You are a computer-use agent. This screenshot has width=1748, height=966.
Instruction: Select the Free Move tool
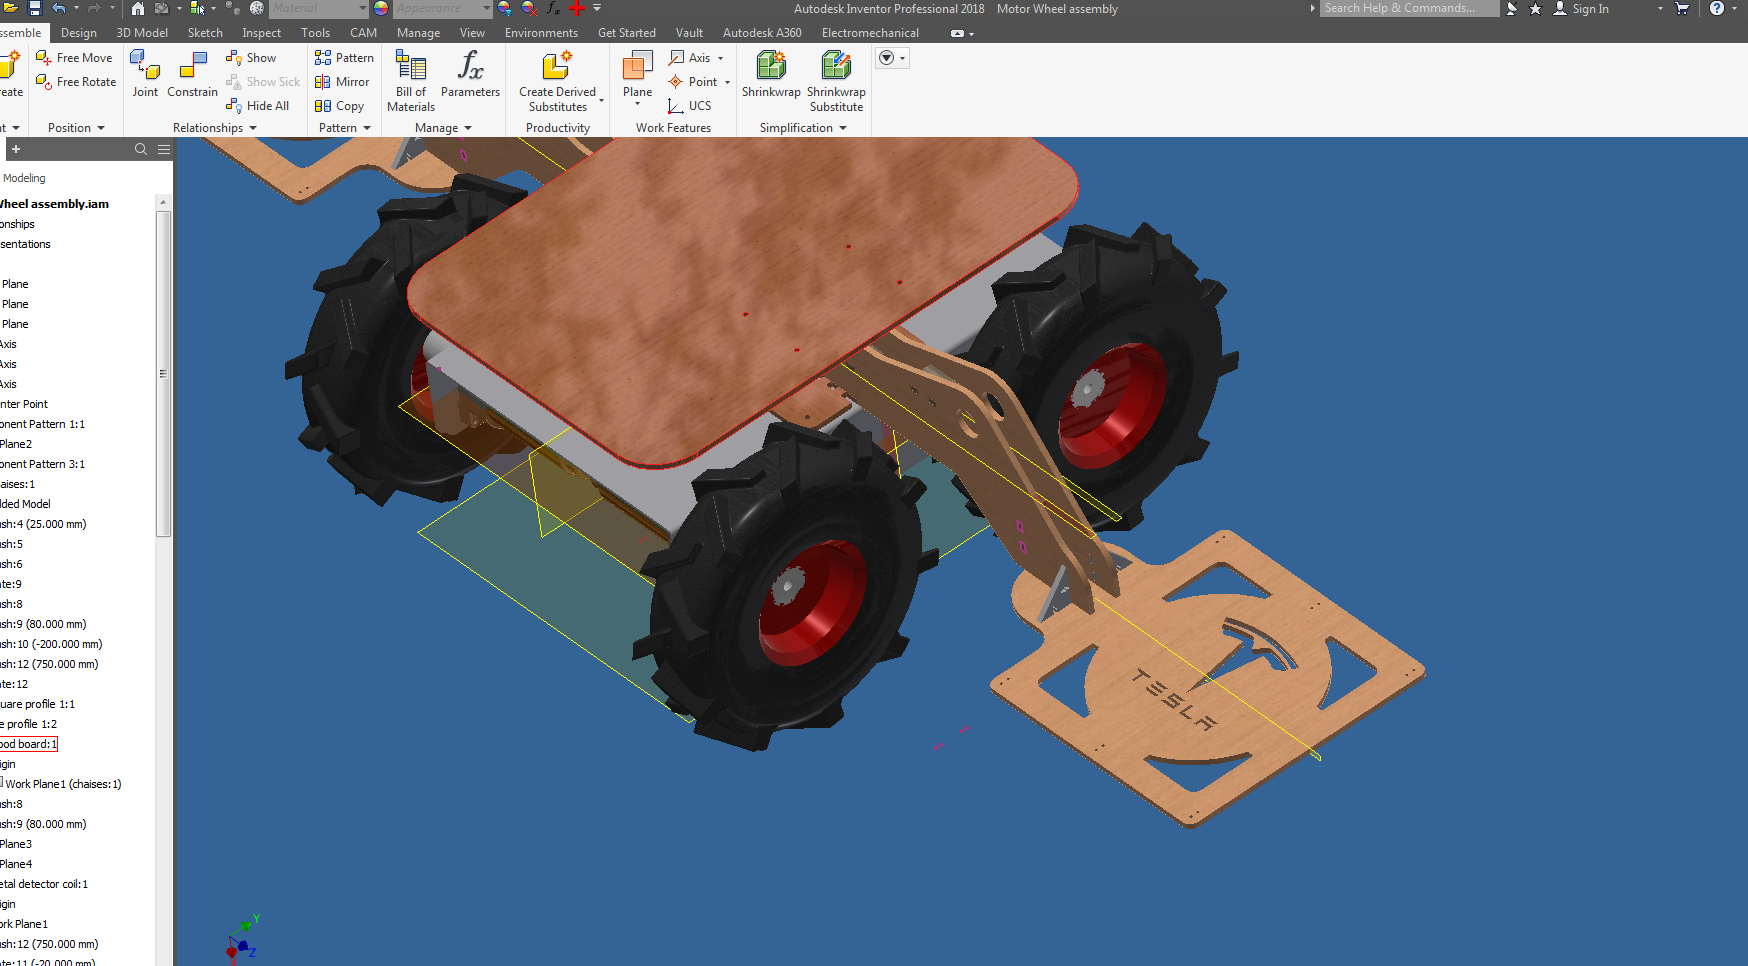tap(75, 58)
